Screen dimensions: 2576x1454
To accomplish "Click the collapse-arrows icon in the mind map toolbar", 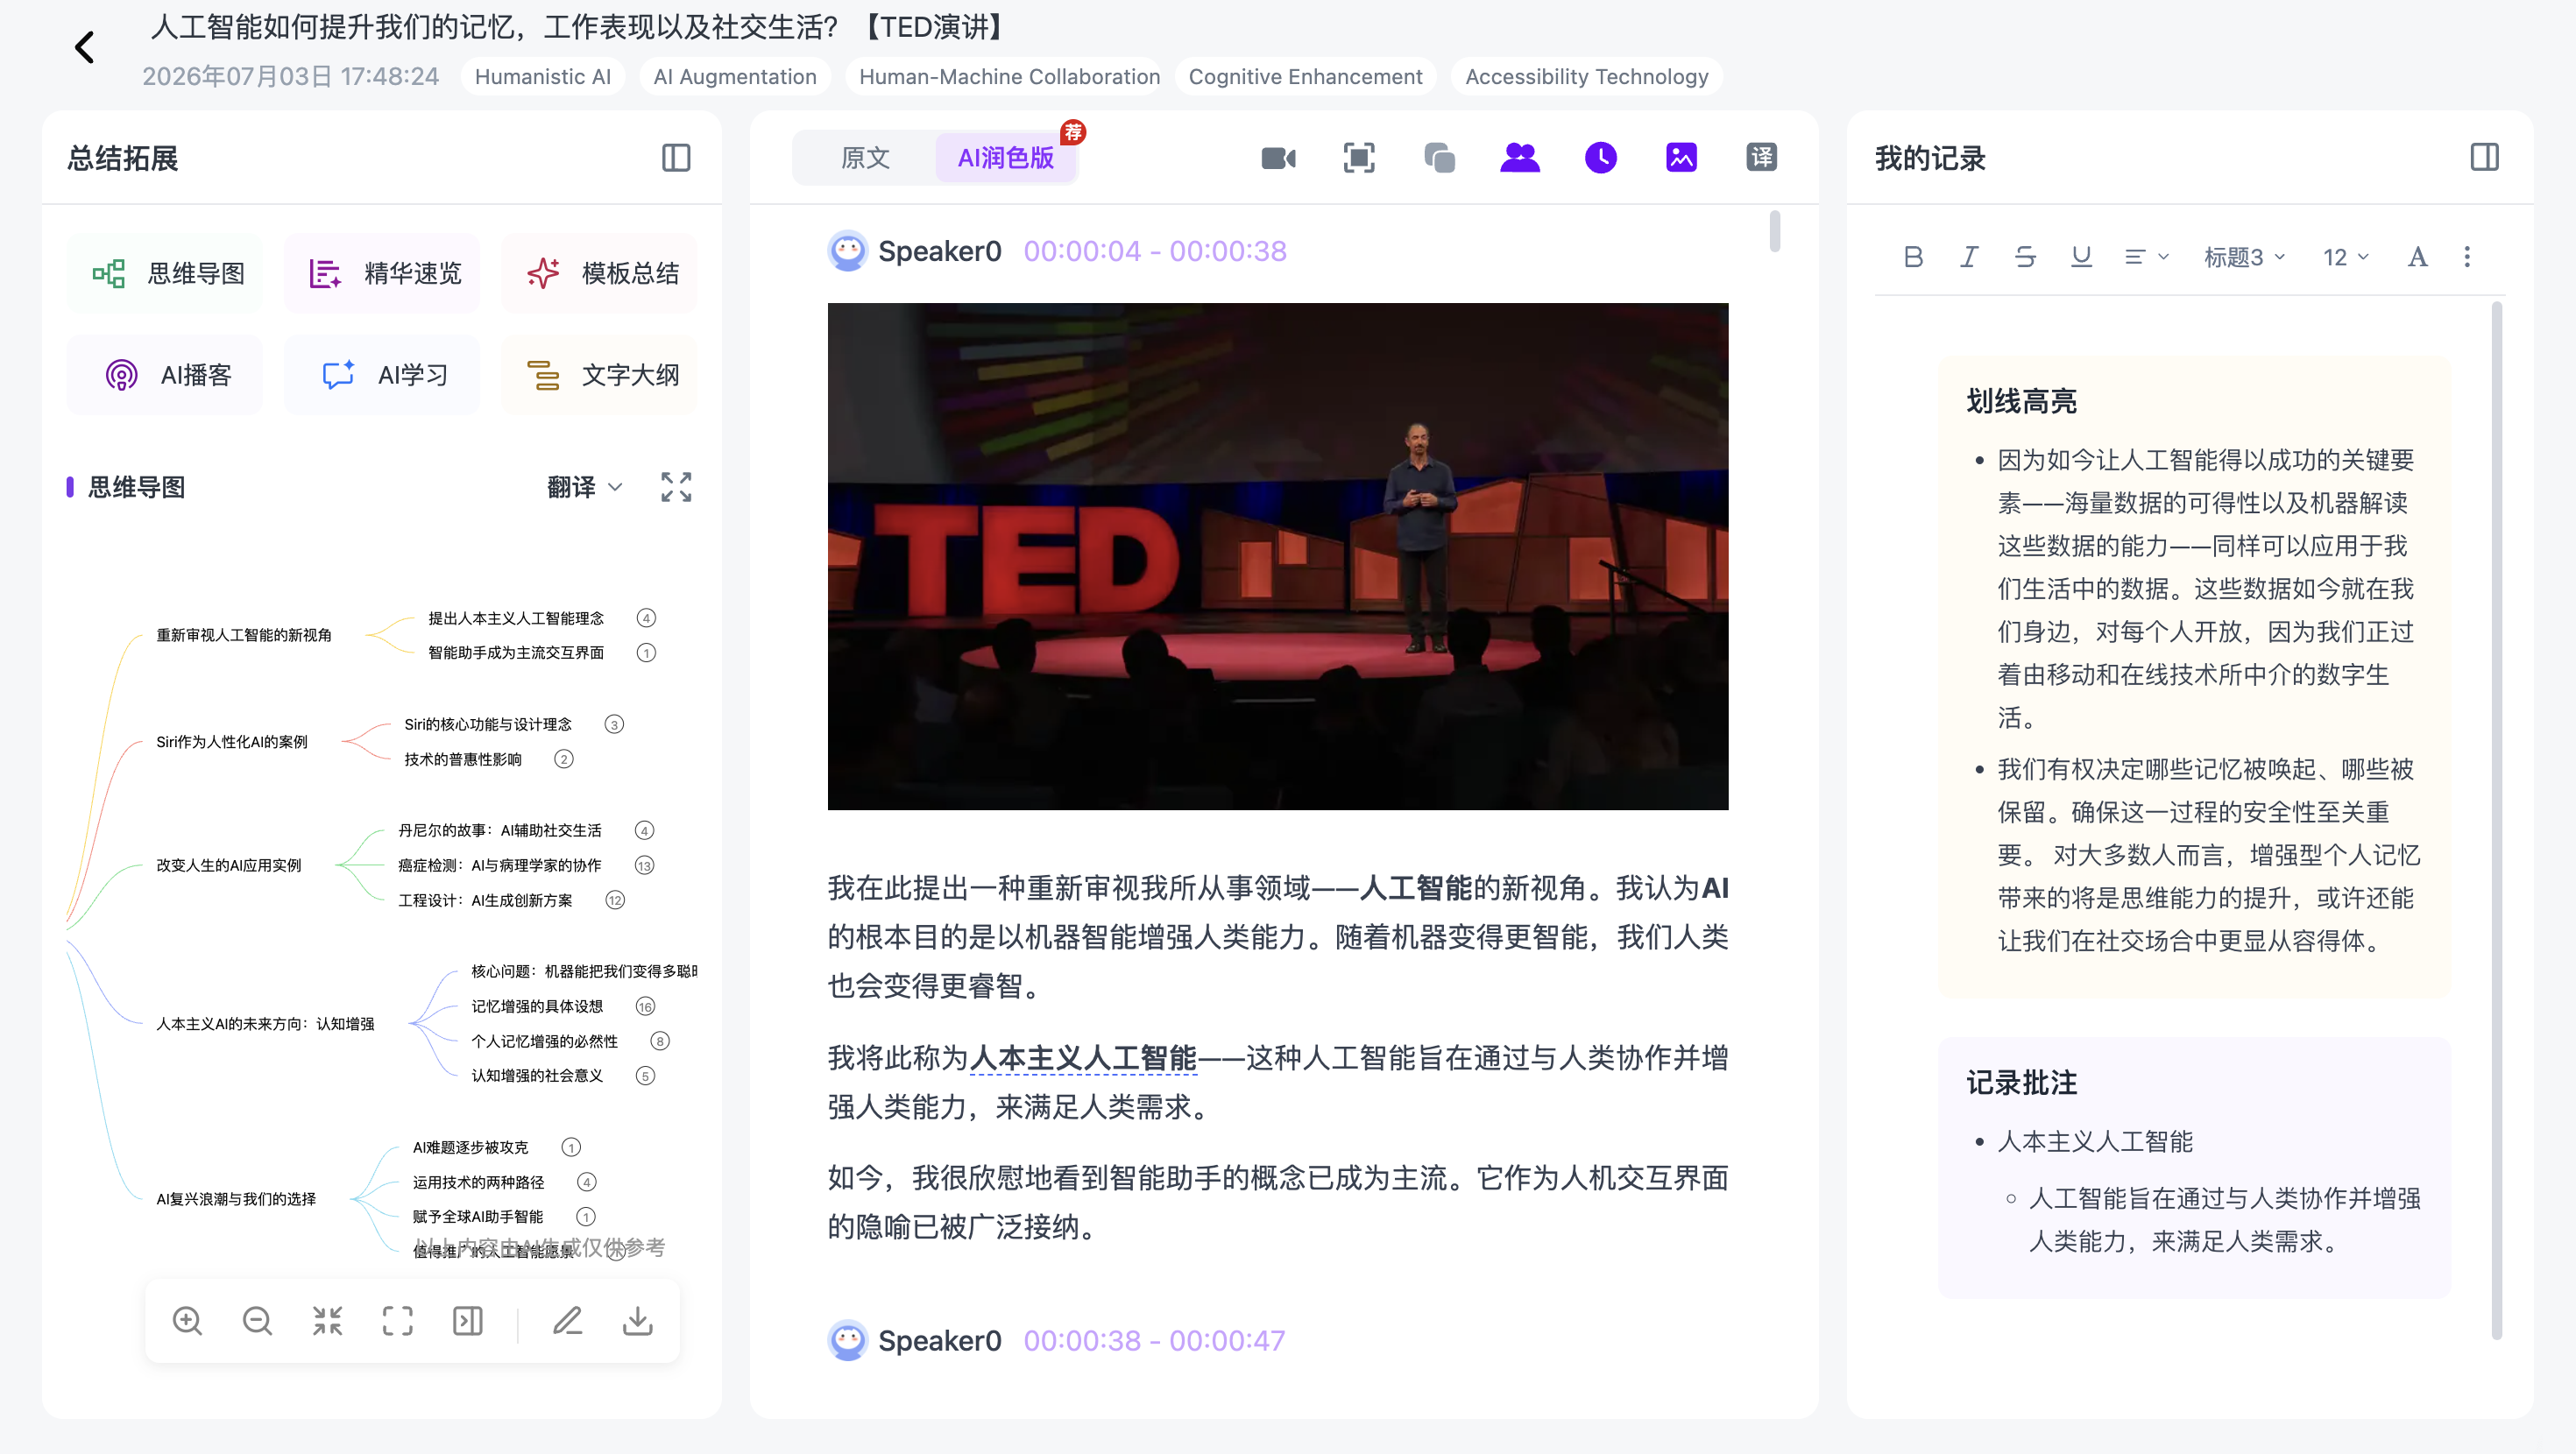I will 327,1321.
